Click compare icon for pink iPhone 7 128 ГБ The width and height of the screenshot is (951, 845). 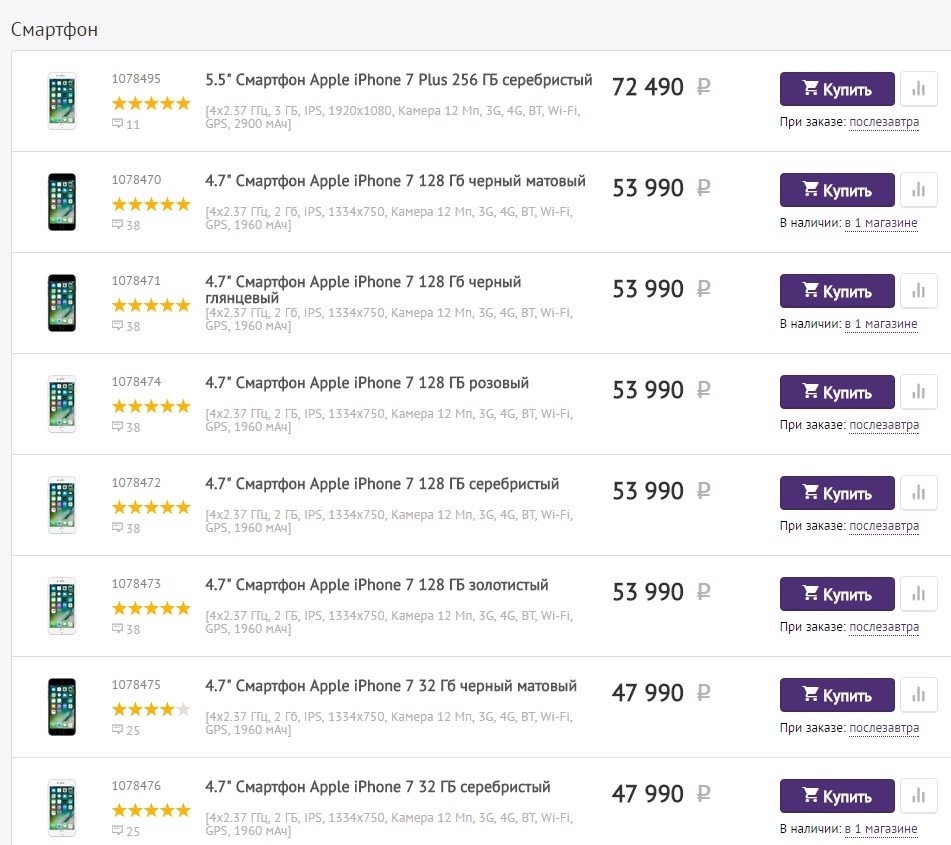click(x=918, y=392)
